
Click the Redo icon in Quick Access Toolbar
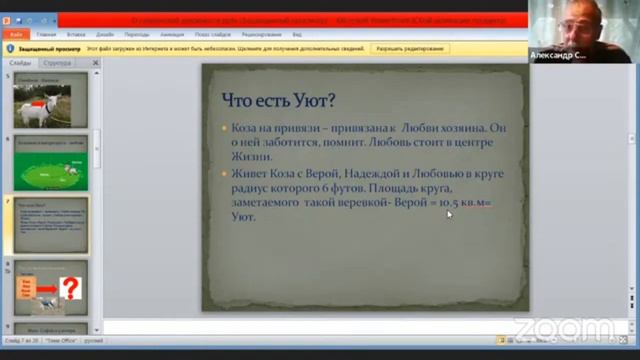point(44,20)
